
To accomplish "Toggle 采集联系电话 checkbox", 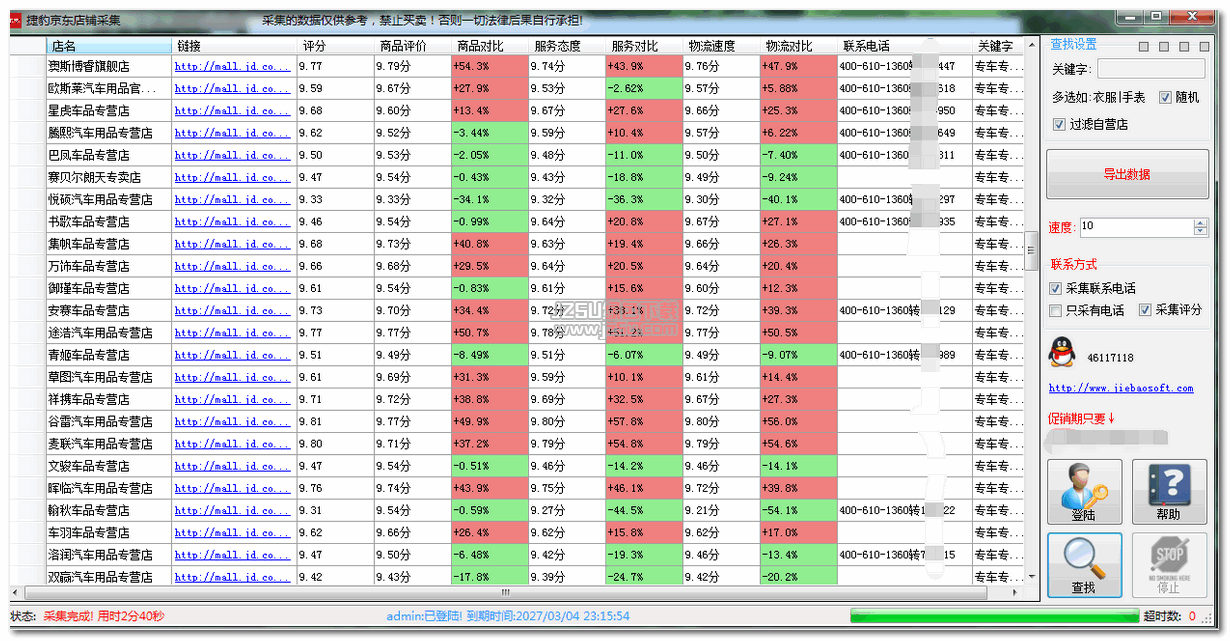I will pyautogui.click(x=1056, y=288).
